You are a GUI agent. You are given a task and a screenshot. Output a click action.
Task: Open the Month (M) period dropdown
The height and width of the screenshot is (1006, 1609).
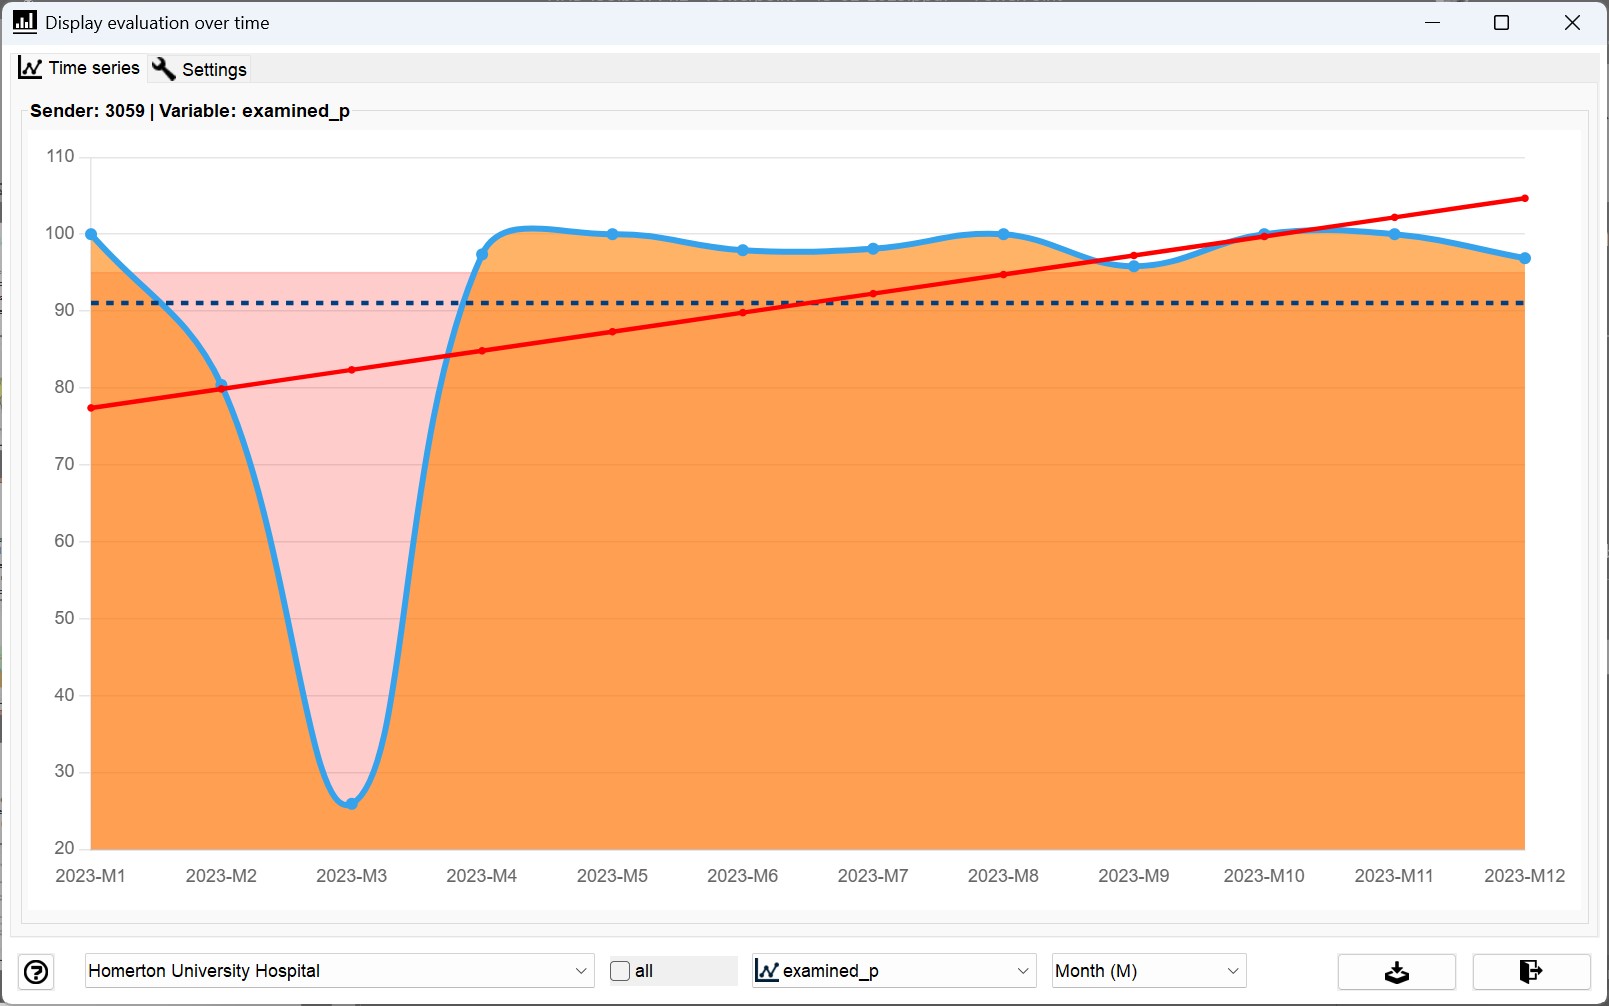coord(1148,971)
